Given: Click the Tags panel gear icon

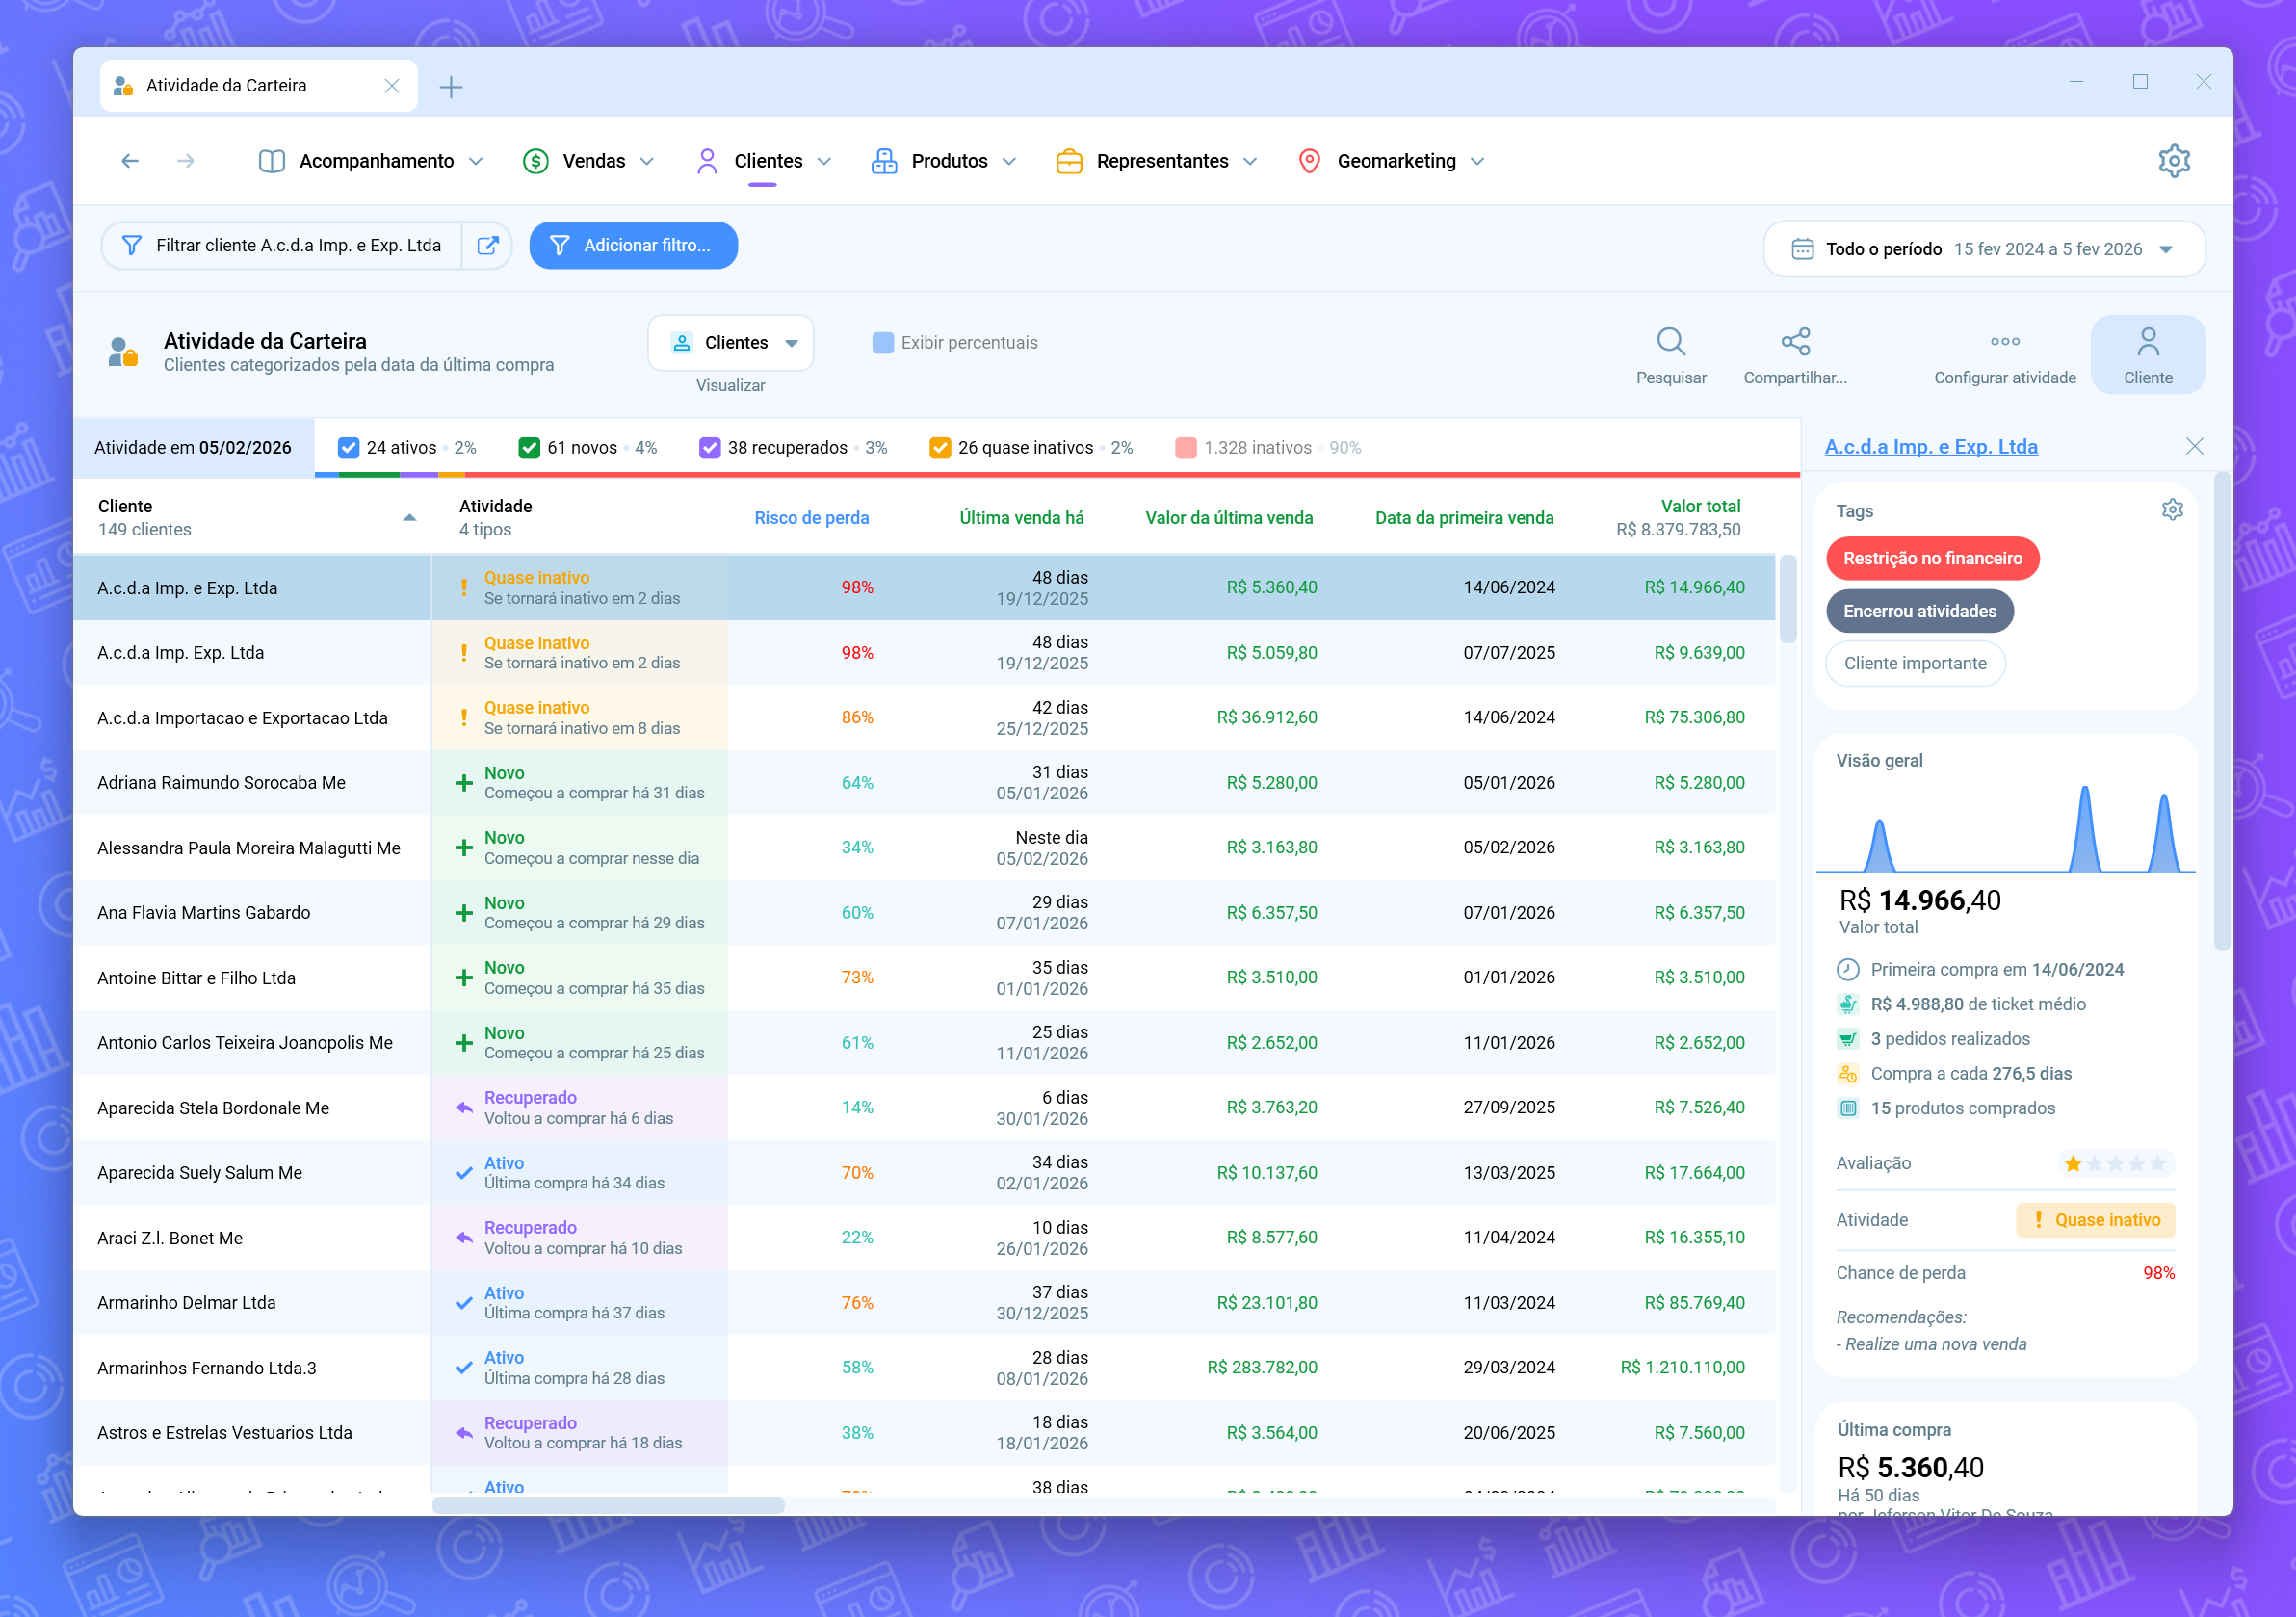Looking at the screenshot, I should pos(2172,510).
